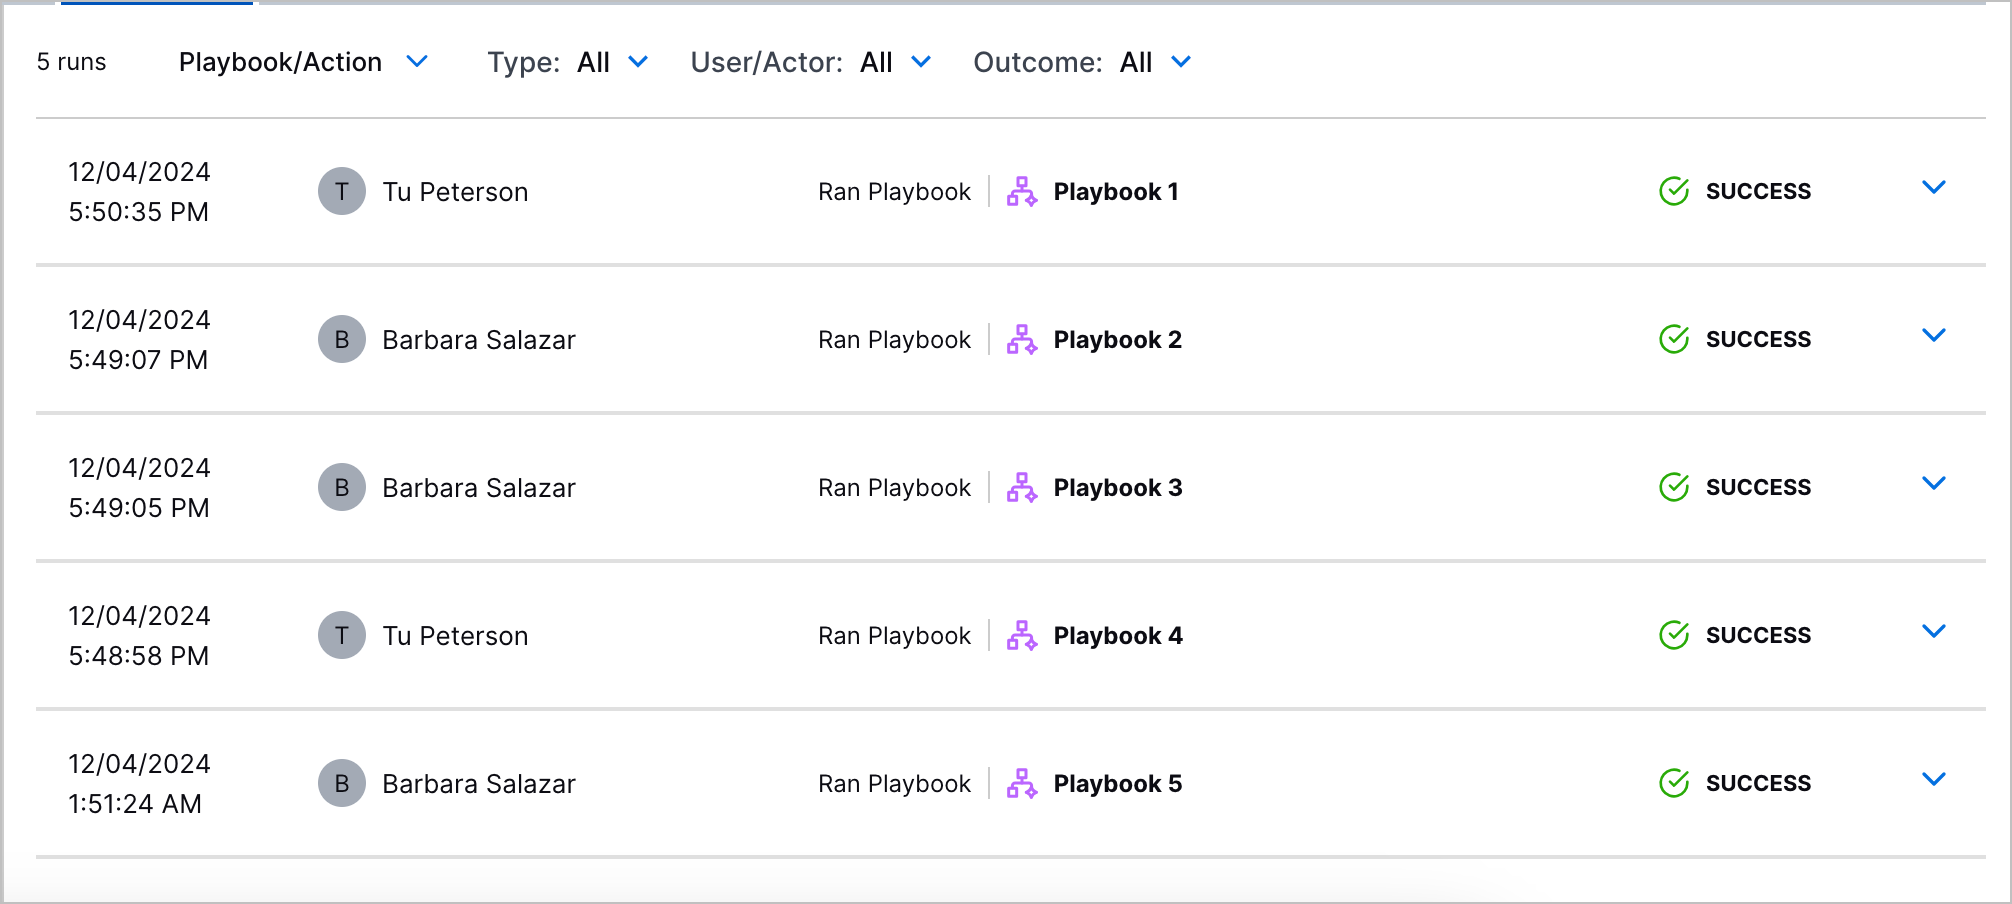Click Barbara Salazar's avatar in Playbook 2 row
2012x904 pixels.
click(x=342, y=339)
